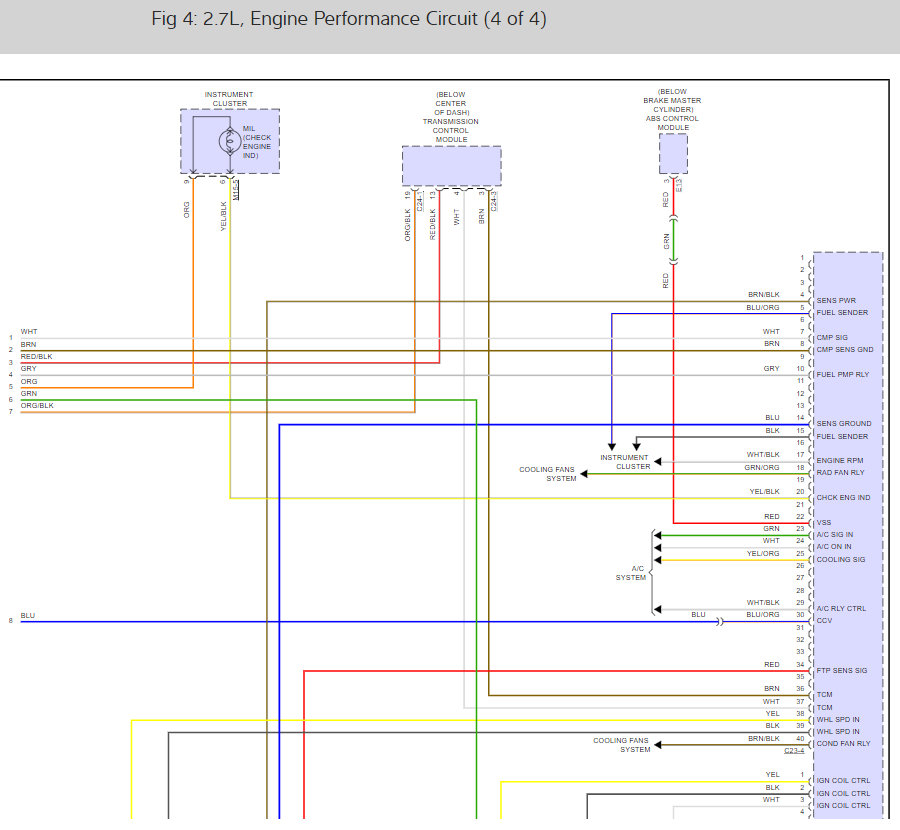Open Cooling Fans System reference near COND FAN RLY
The width and height of the screenshot is (900, 830).
tap(621, 745)
